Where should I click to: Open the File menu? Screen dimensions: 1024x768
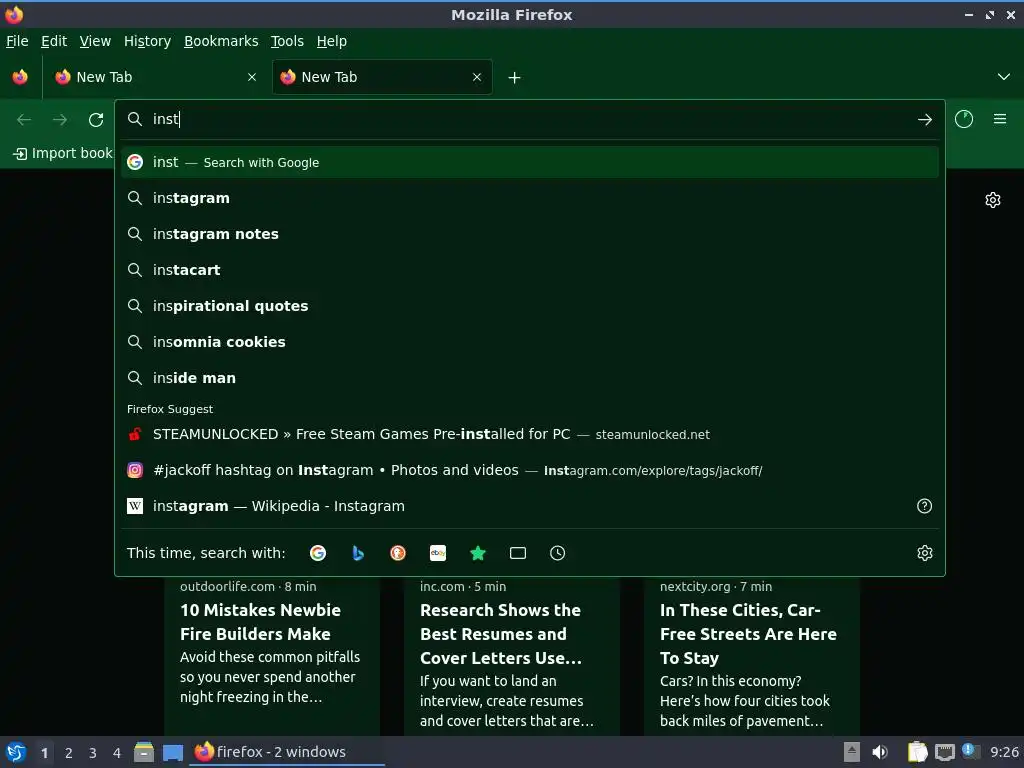pyautogui.click(x=17, y=41)
